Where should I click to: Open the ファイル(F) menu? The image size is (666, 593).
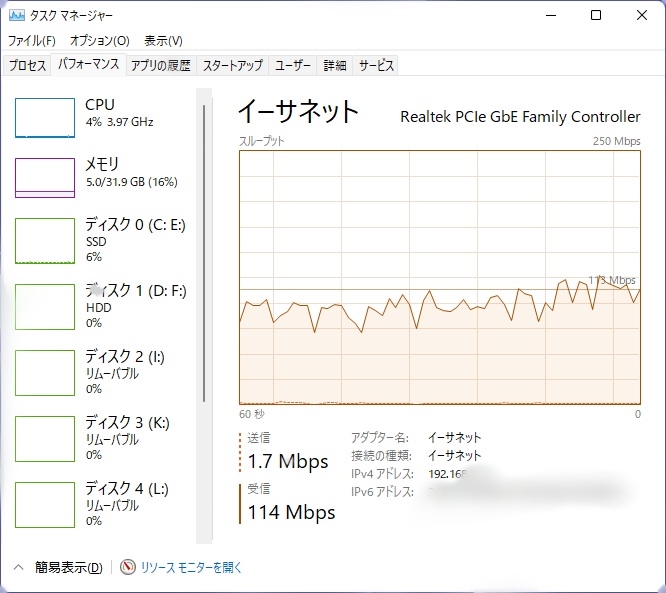point(32,41)
